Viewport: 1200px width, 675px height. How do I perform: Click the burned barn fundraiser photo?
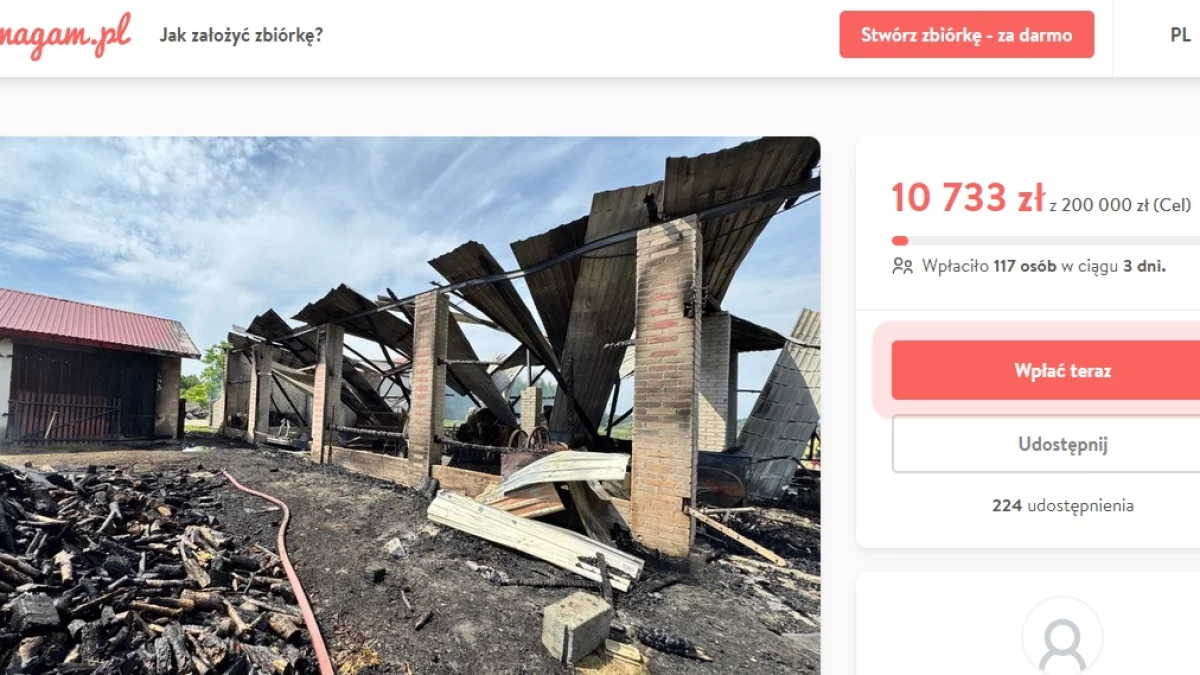coord(410,405)
